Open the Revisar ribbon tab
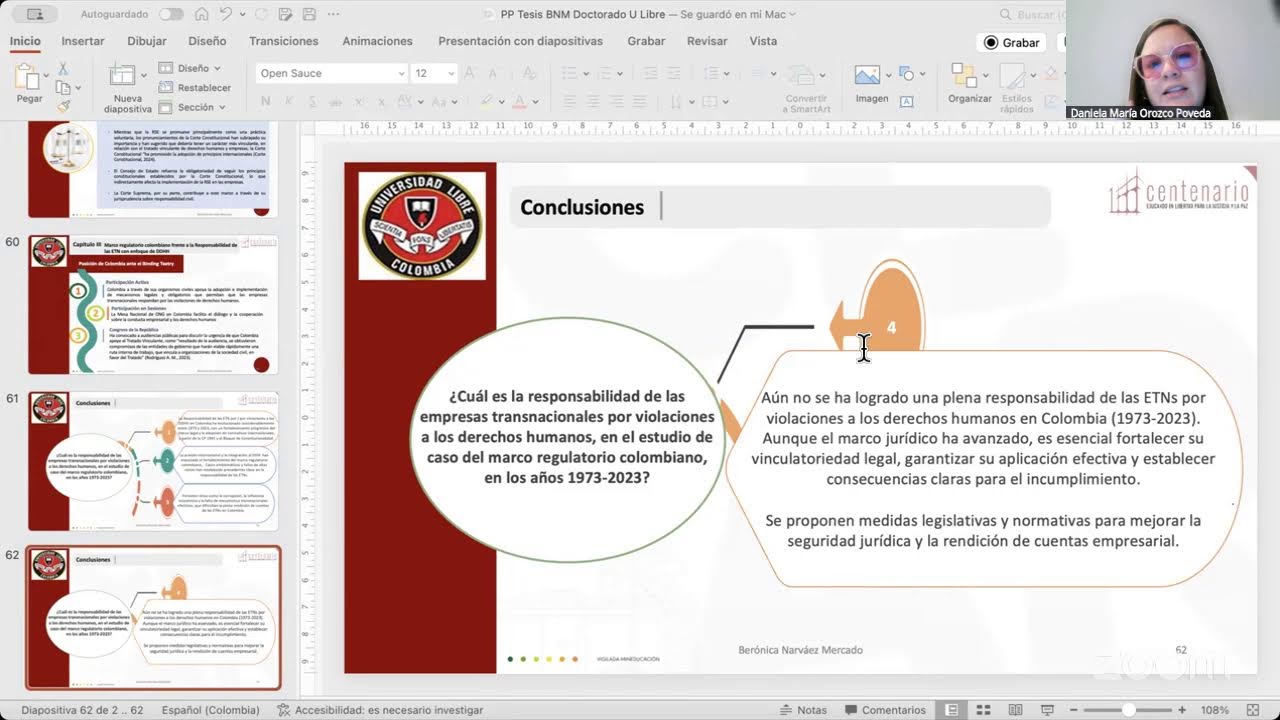Viewport: 1280px width, 720px height. click(707, 41)
